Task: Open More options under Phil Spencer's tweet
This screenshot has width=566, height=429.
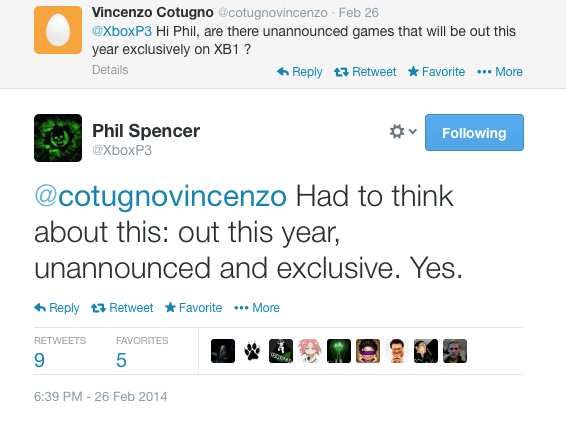Action: tap(257, 308)
